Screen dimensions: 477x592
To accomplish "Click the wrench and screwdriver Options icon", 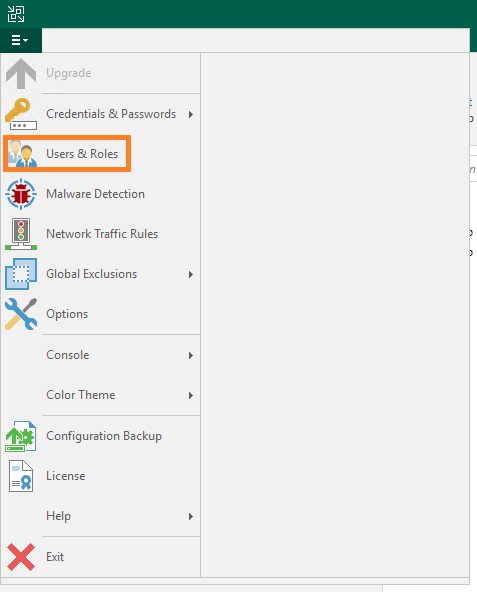I will click(x=21, y=314).
